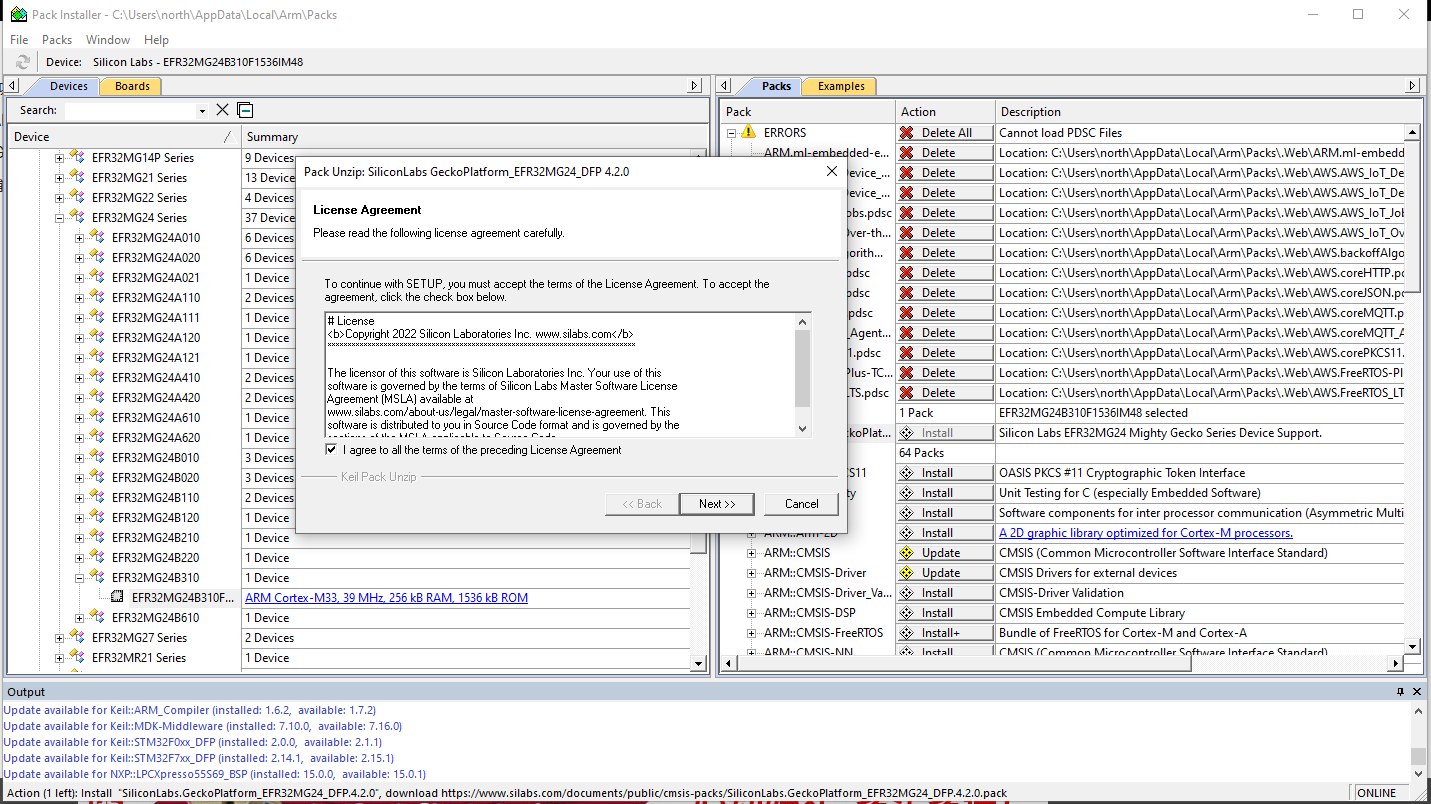The image size is (1431, 804).
Task: Sort by the Description column header
Action: click(1207, 111)
